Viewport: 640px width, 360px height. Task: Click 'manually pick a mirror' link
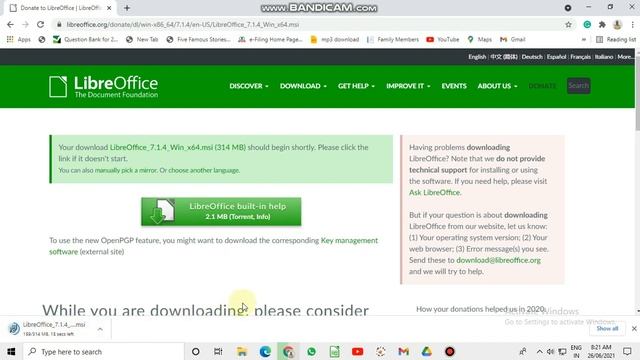pyautogui.click(x=126, y=170)
